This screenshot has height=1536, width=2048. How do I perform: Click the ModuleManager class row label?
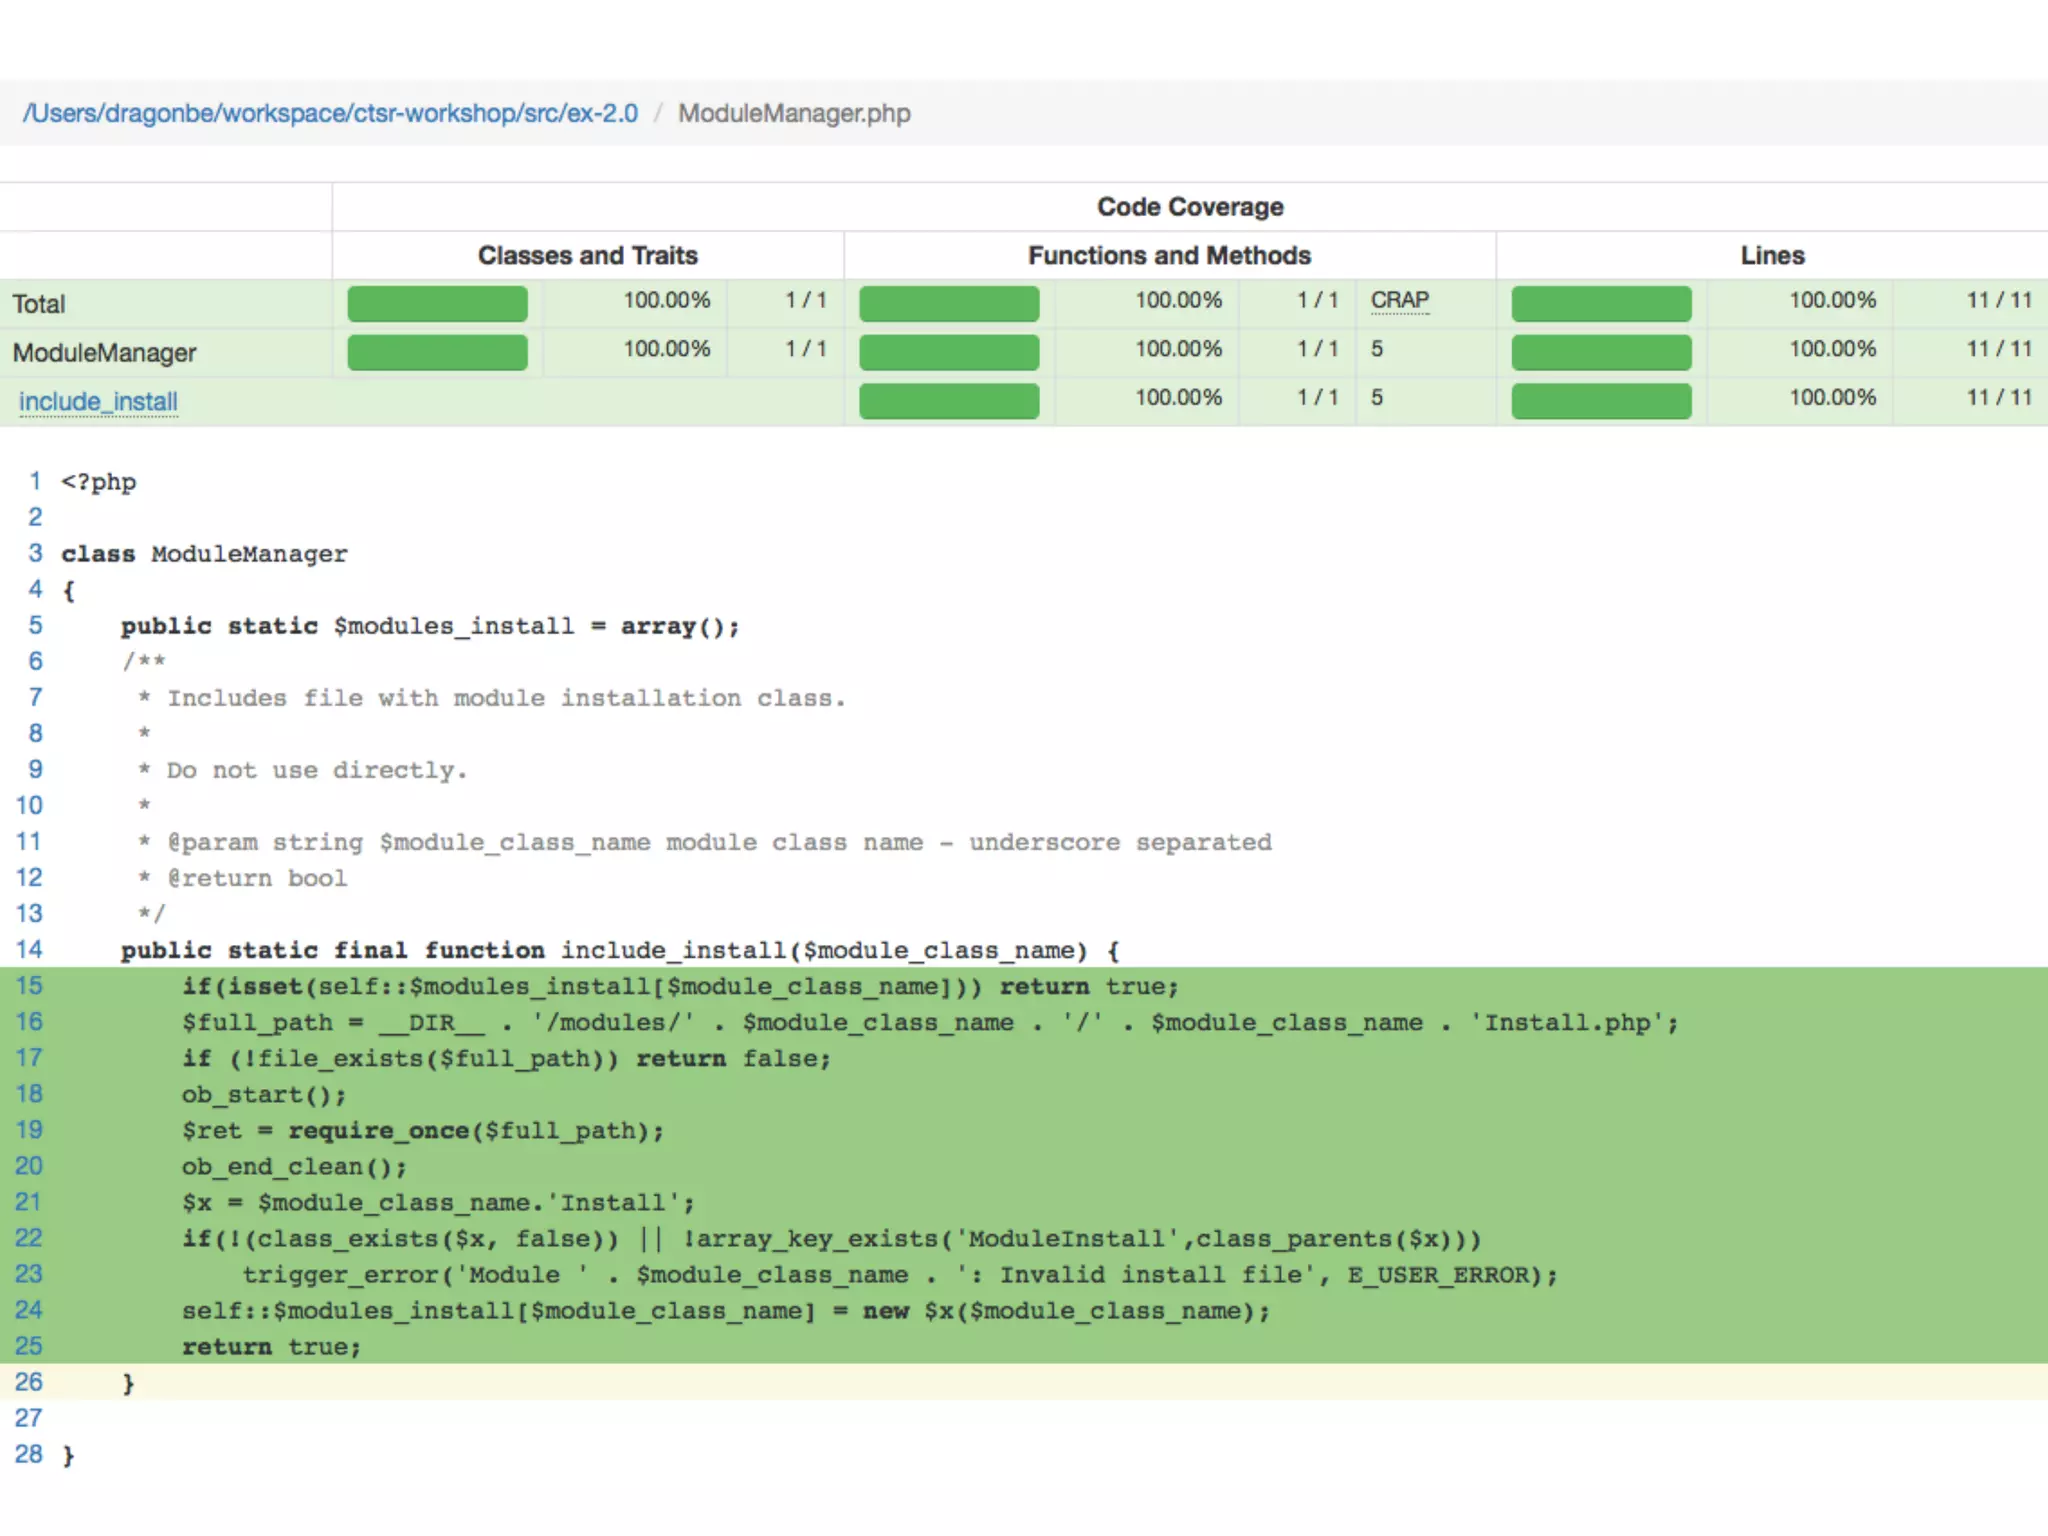[x=104, y=352]
